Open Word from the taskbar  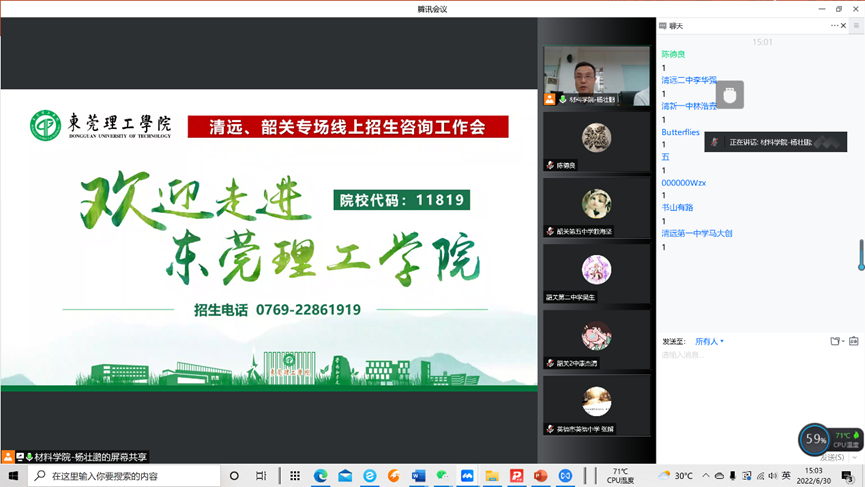pyautogui.click(x=418, y=476)
